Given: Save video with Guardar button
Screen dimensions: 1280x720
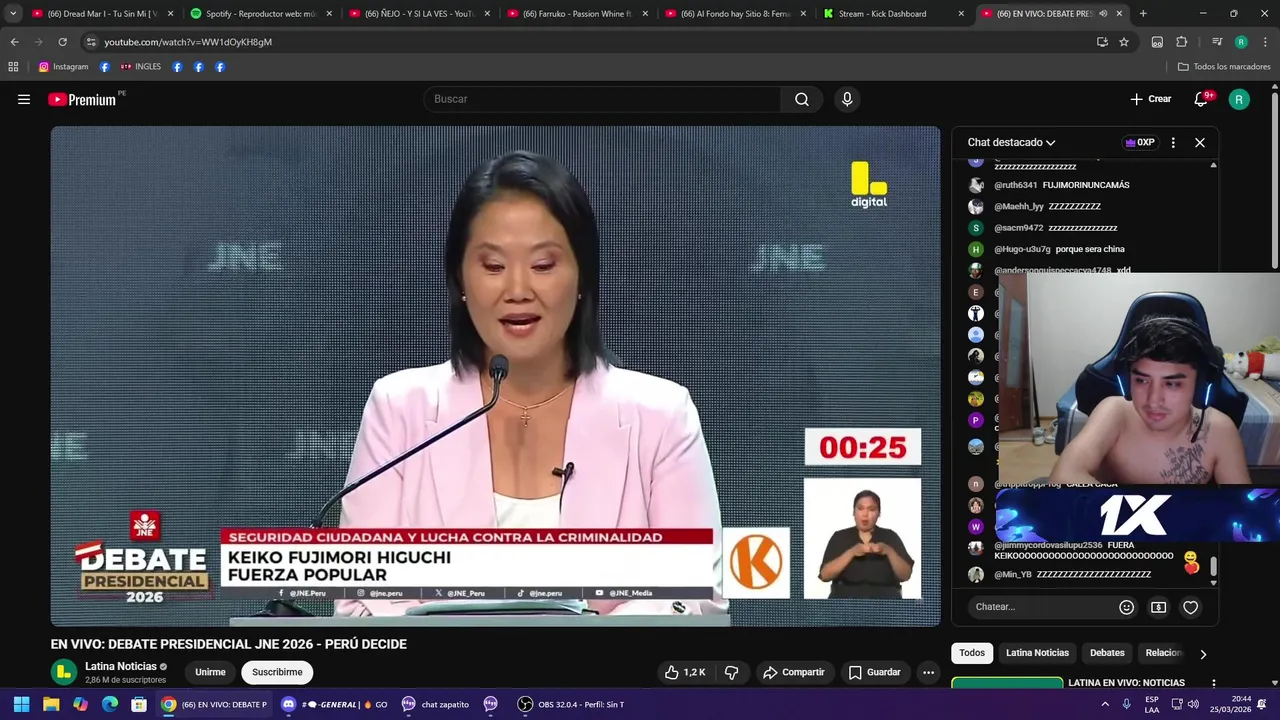Looking at the screenshot, I should coord(875,672).
